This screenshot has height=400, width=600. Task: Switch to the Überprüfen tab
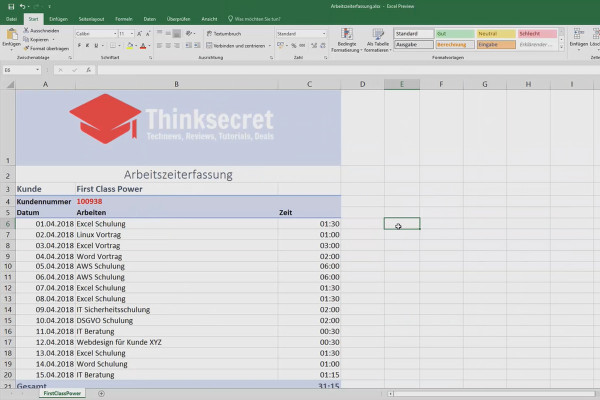coord(178,19)
